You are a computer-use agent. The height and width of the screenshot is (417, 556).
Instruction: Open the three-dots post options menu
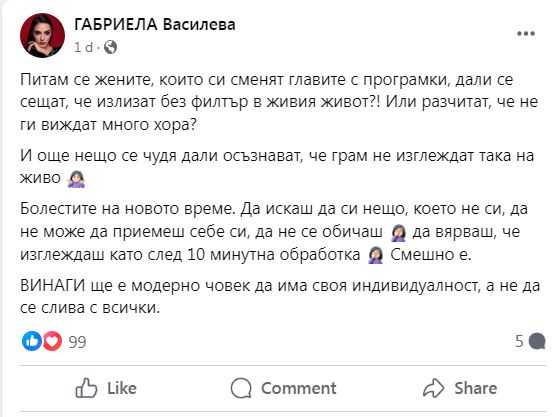coord(526,34)
